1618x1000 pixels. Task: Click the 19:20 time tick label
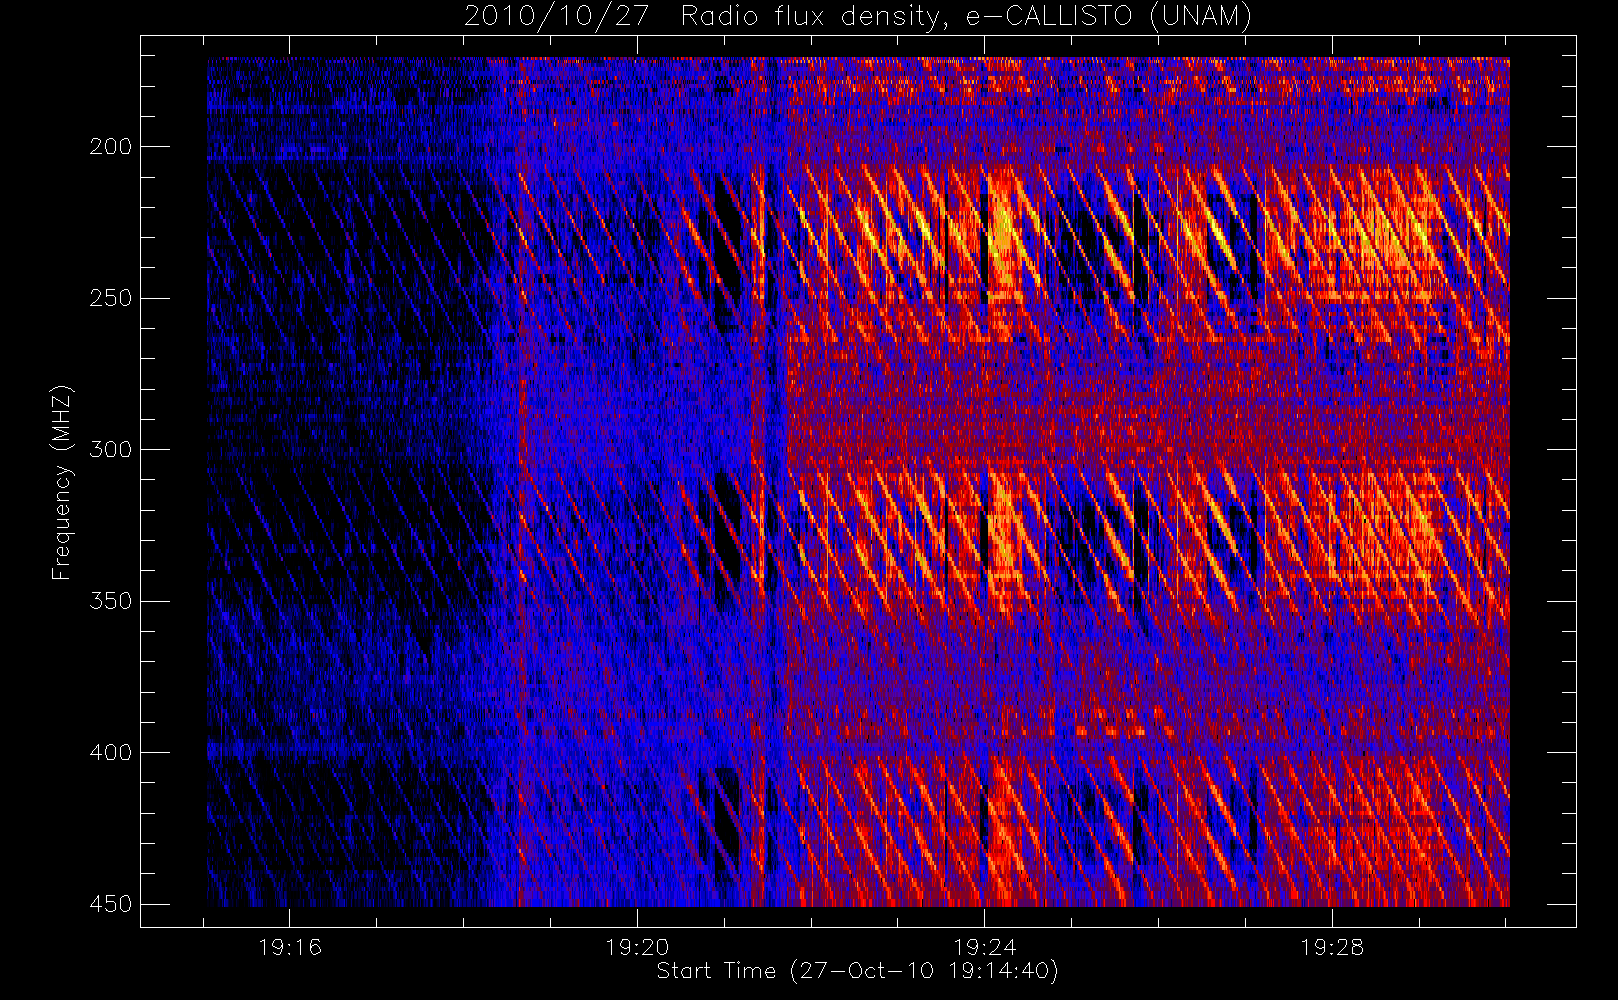click(x=637, y=947)
